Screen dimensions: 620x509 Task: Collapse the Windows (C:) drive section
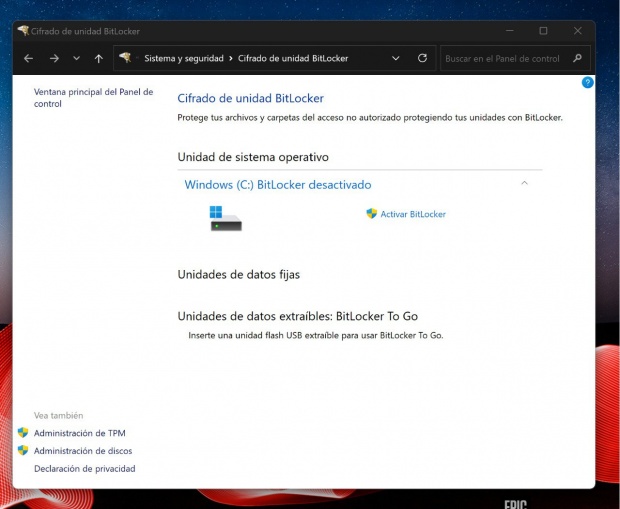pos(524,183)
